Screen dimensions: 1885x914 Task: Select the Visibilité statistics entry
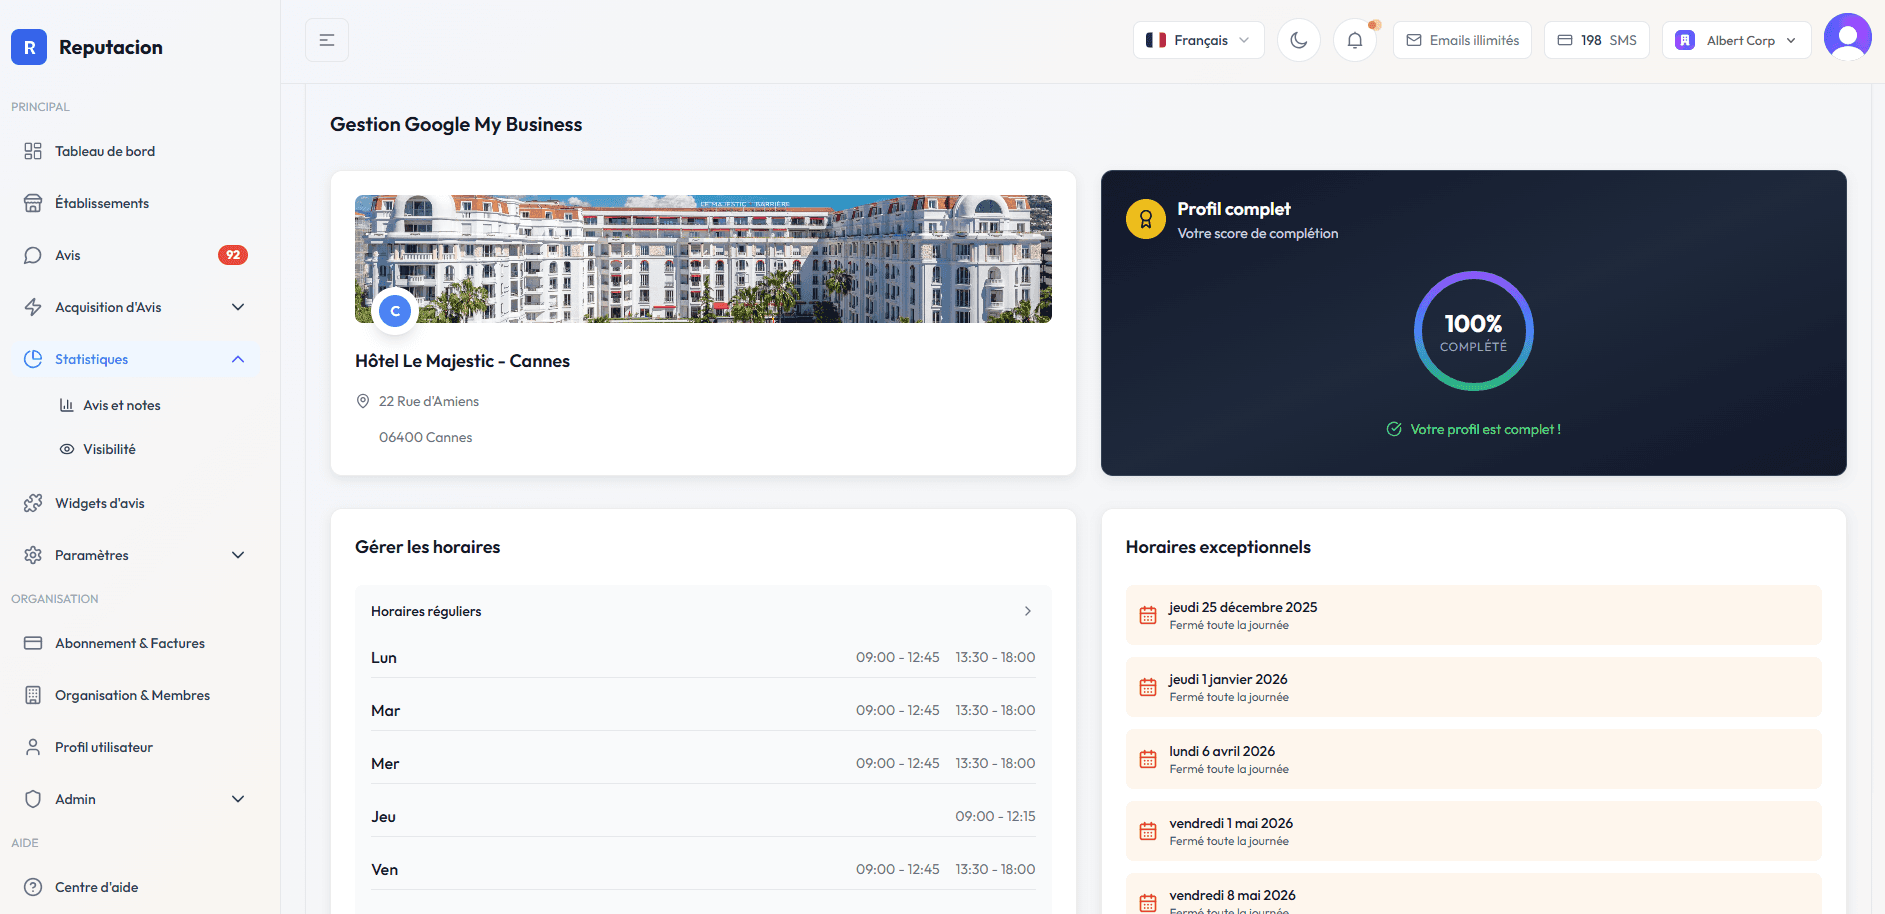(x=110, y=449)
